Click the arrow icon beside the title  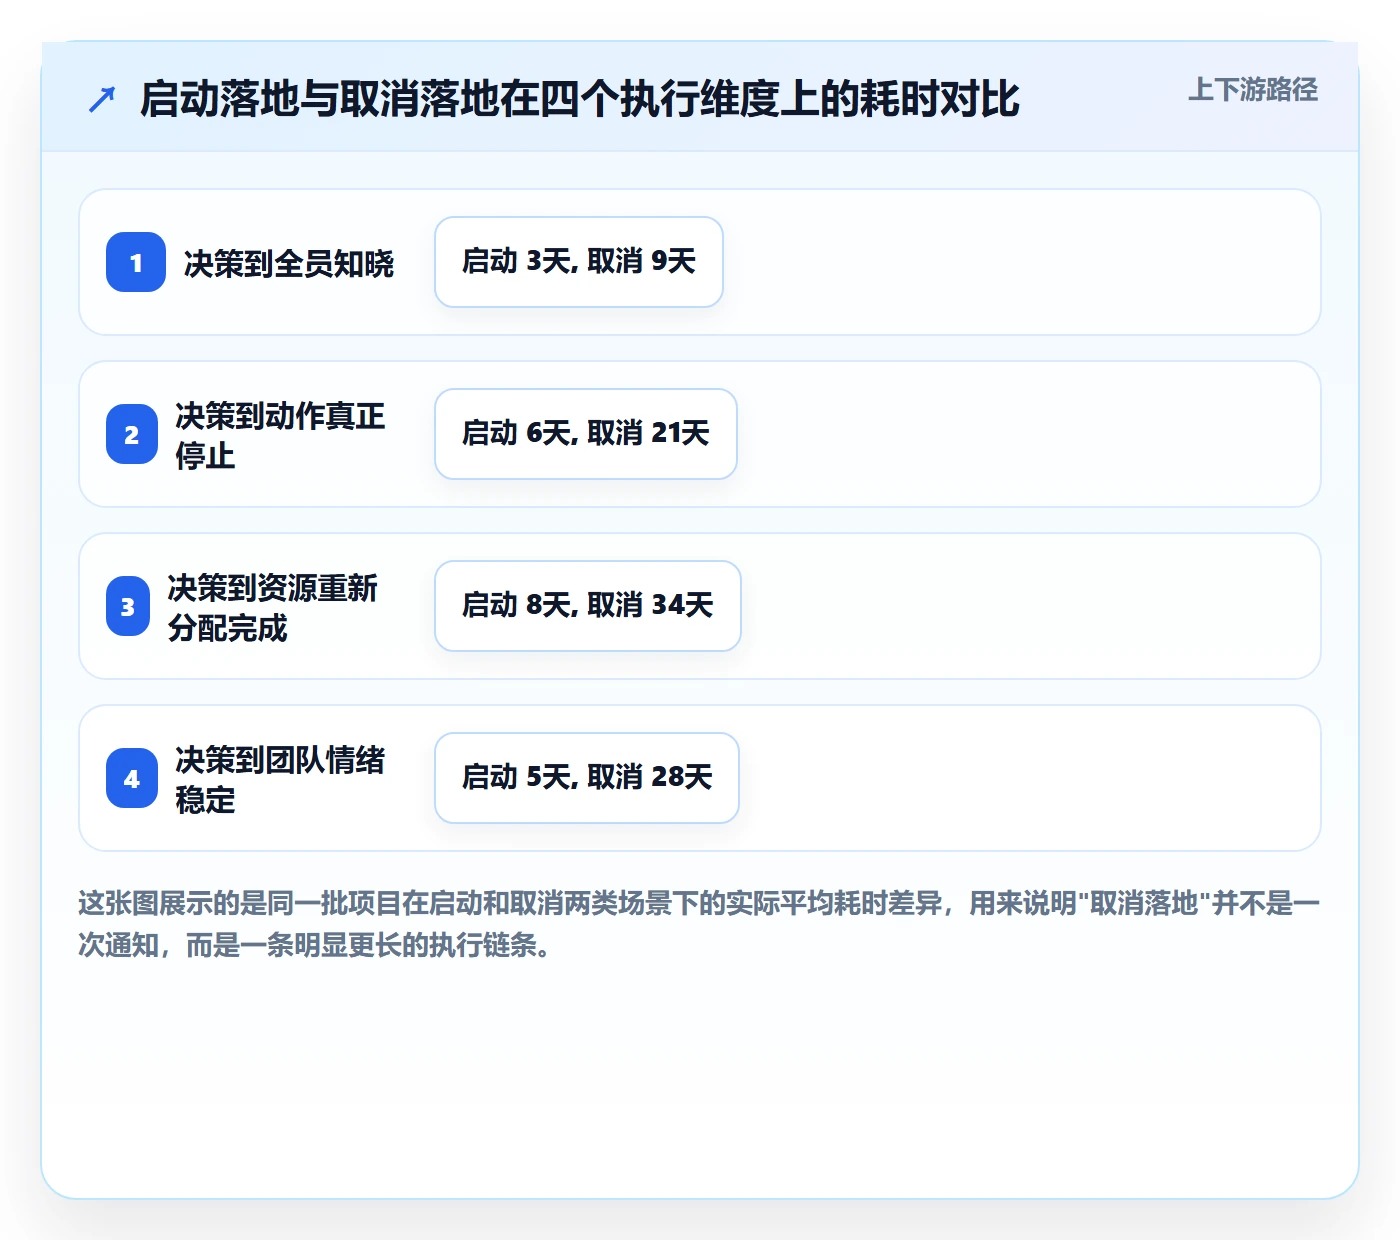(x=102, y=99)
